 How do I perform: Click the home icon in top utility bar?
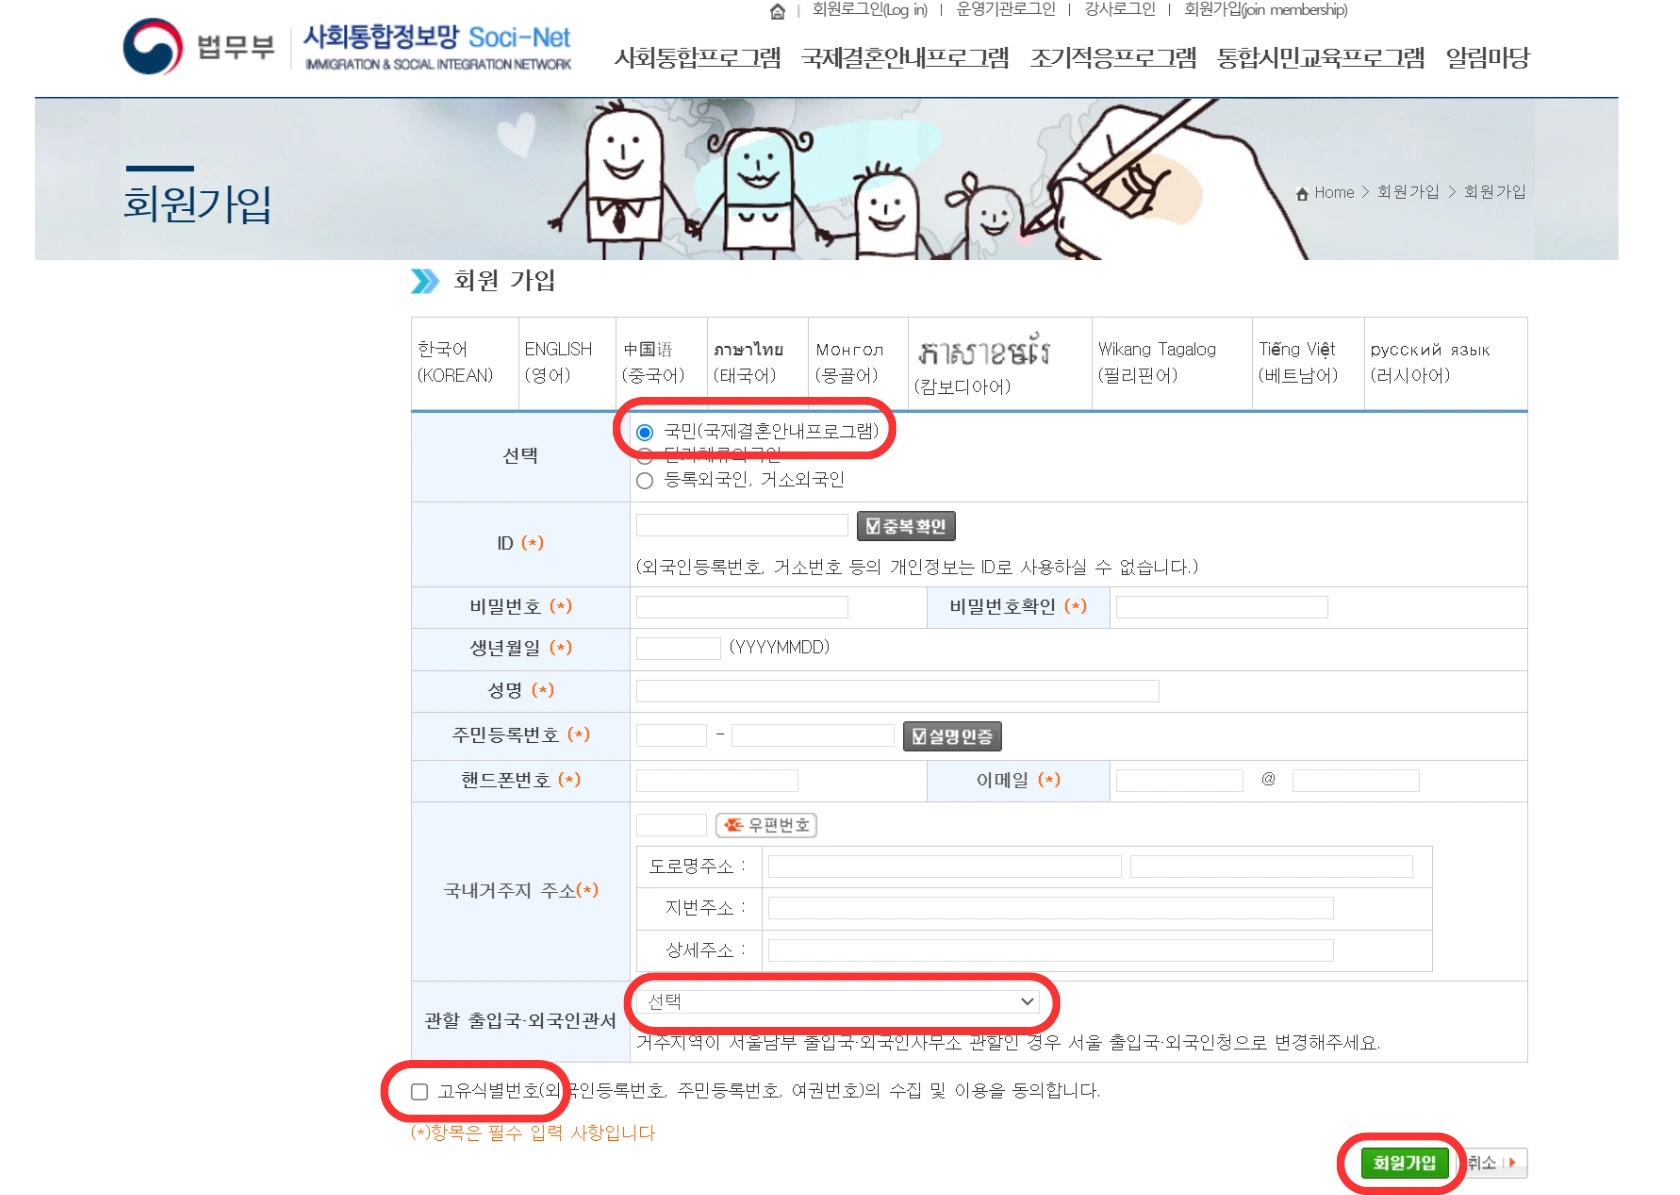tap(777, 11)
